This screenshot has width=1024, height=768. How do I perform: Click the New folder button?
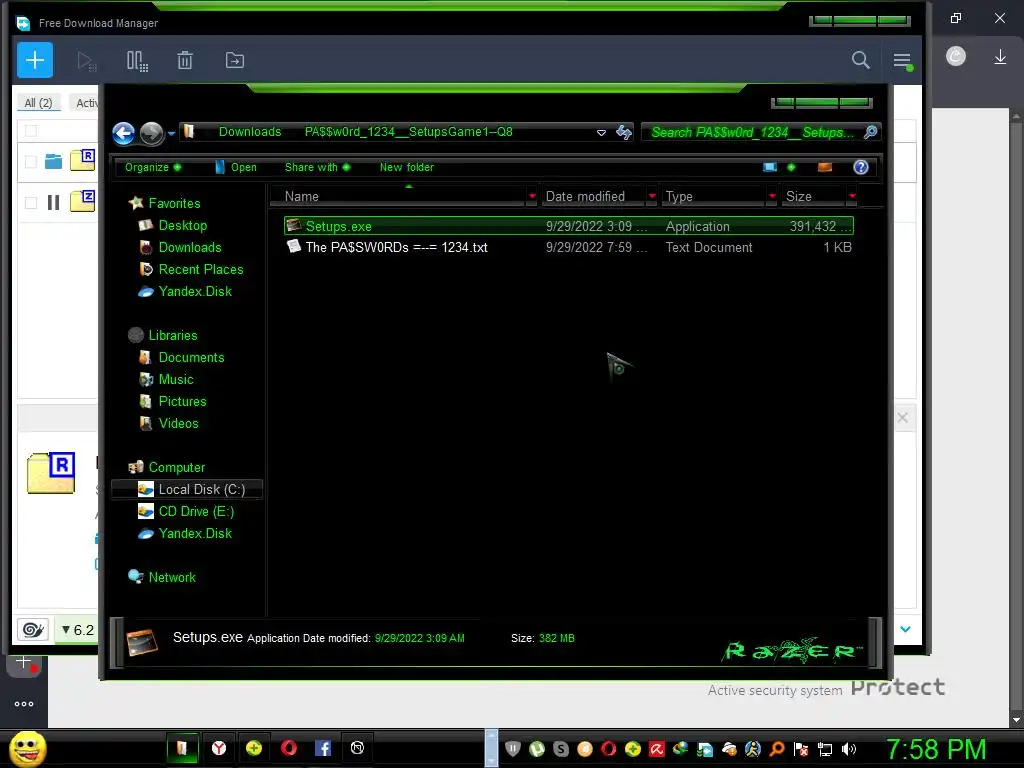[407, 167]
